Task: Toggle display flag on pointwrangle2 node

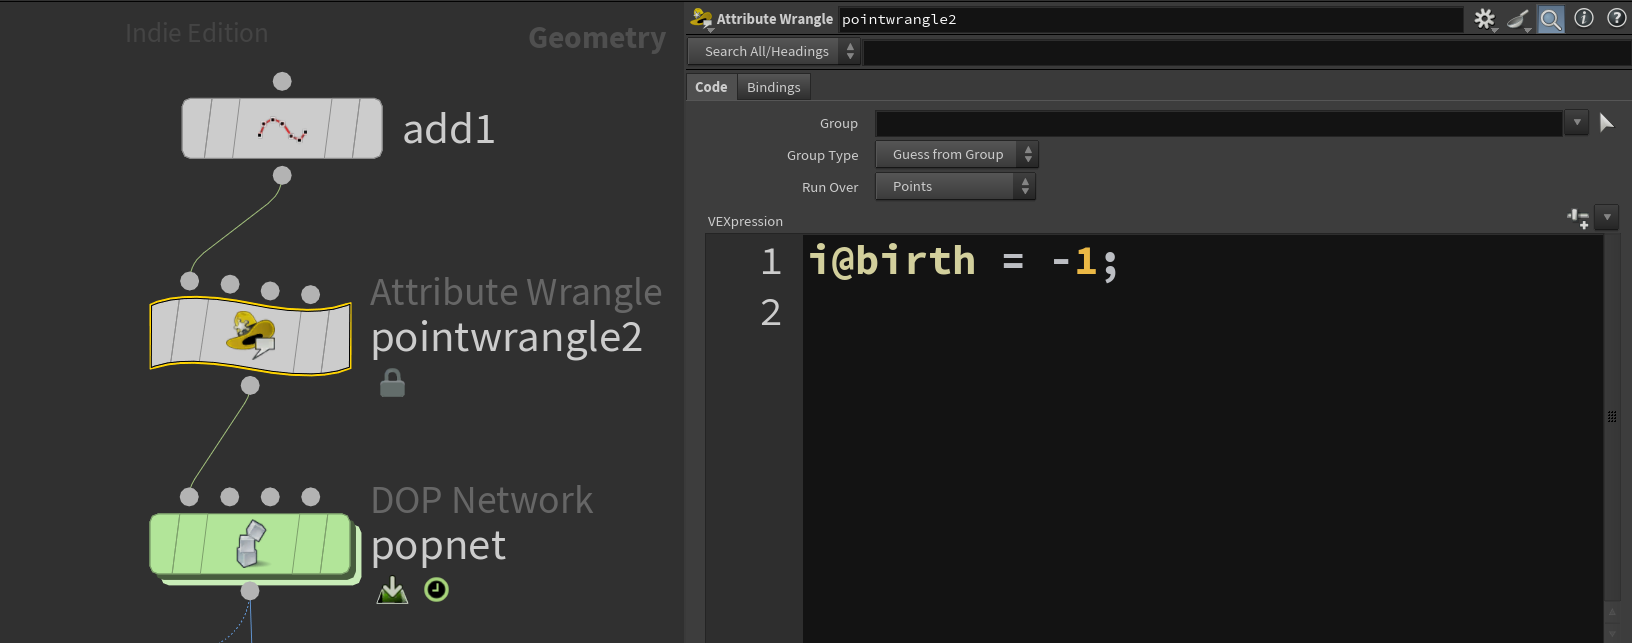Action: (336, 336)
